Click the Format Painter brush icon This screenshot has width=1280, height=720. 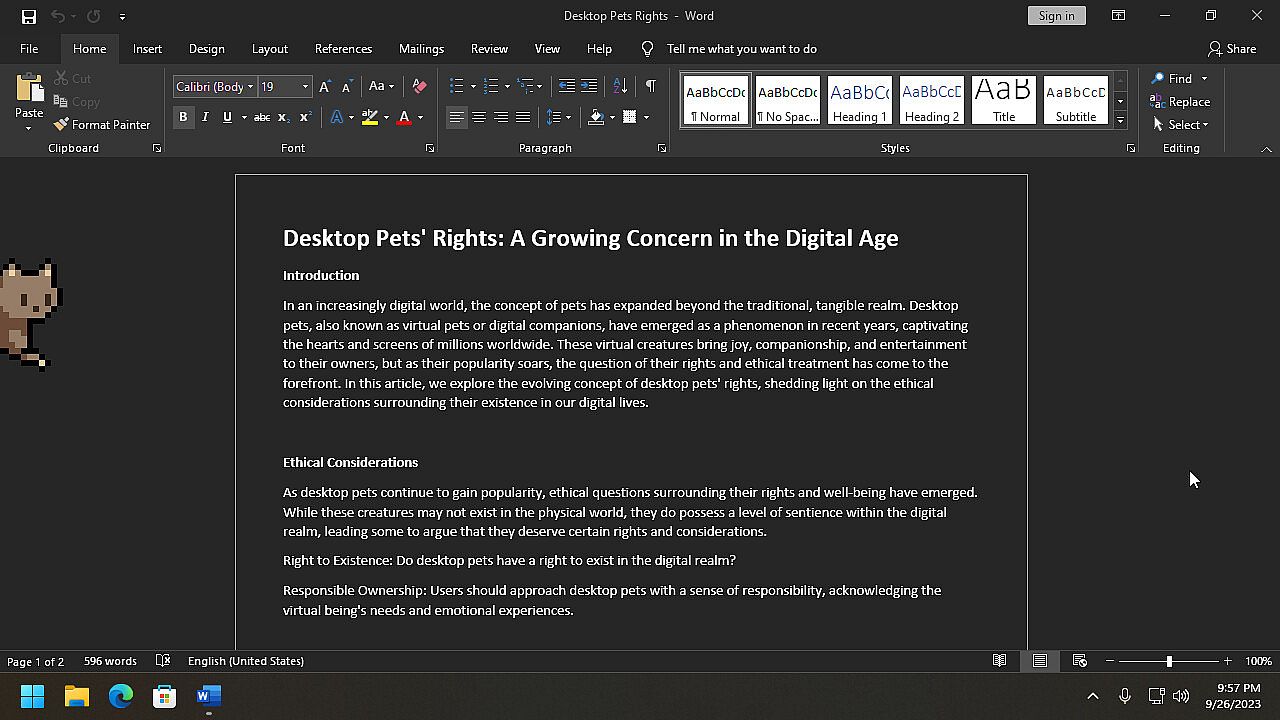(61, 125)
